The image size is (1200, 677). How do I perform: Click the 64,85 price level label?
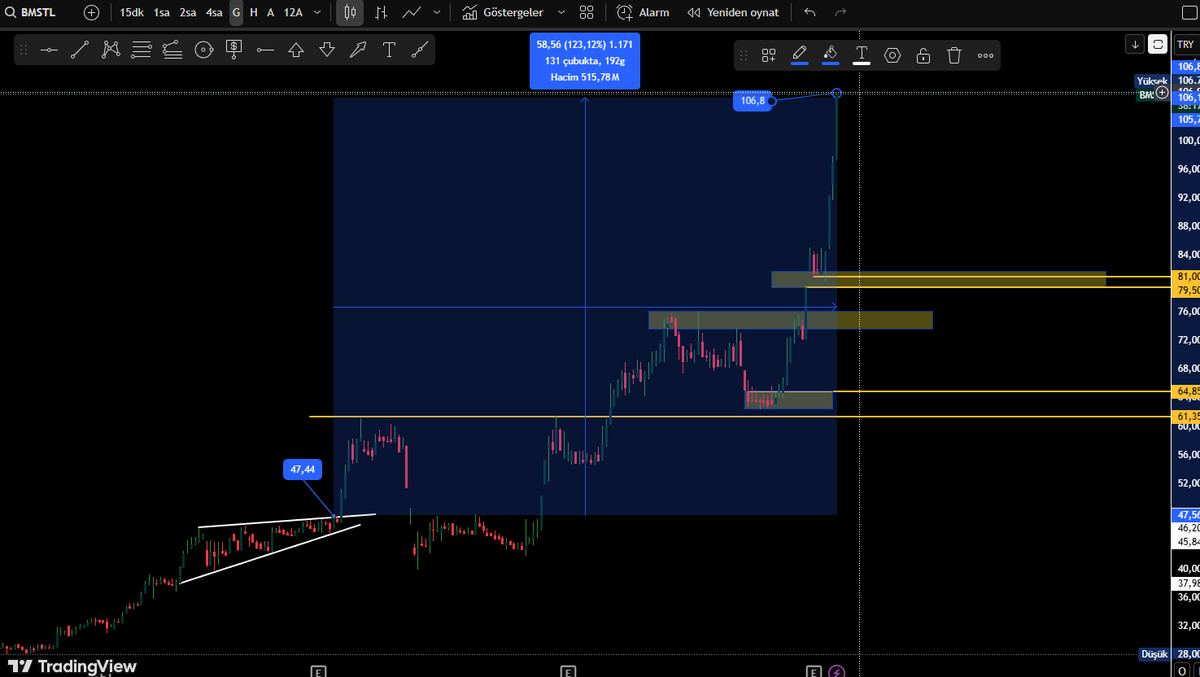coord(1187,391)
